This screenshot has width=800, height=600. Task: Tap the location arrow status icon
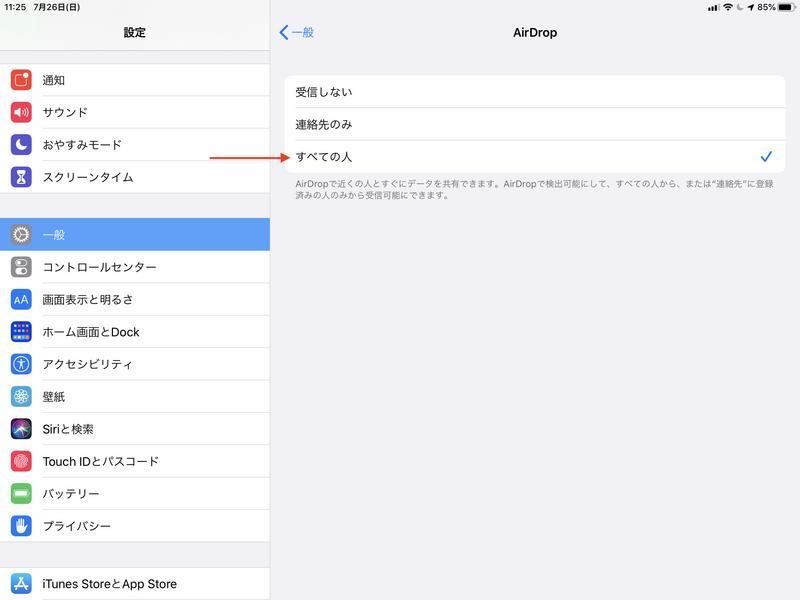[x=751, y=7]
